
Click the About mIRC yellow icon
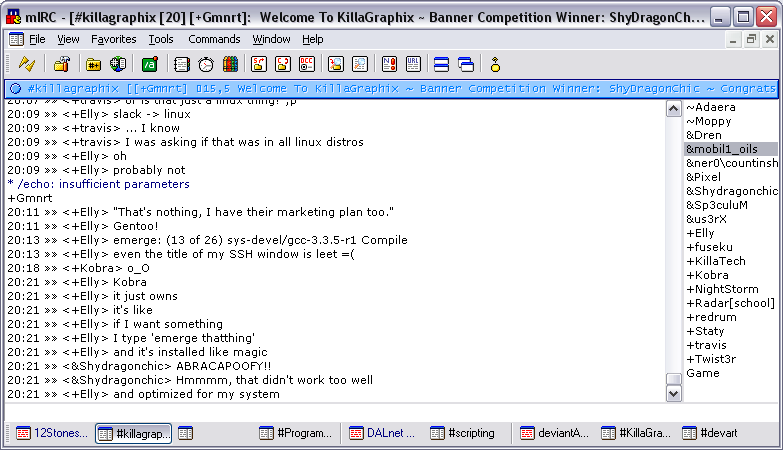[x=495, y=64]
